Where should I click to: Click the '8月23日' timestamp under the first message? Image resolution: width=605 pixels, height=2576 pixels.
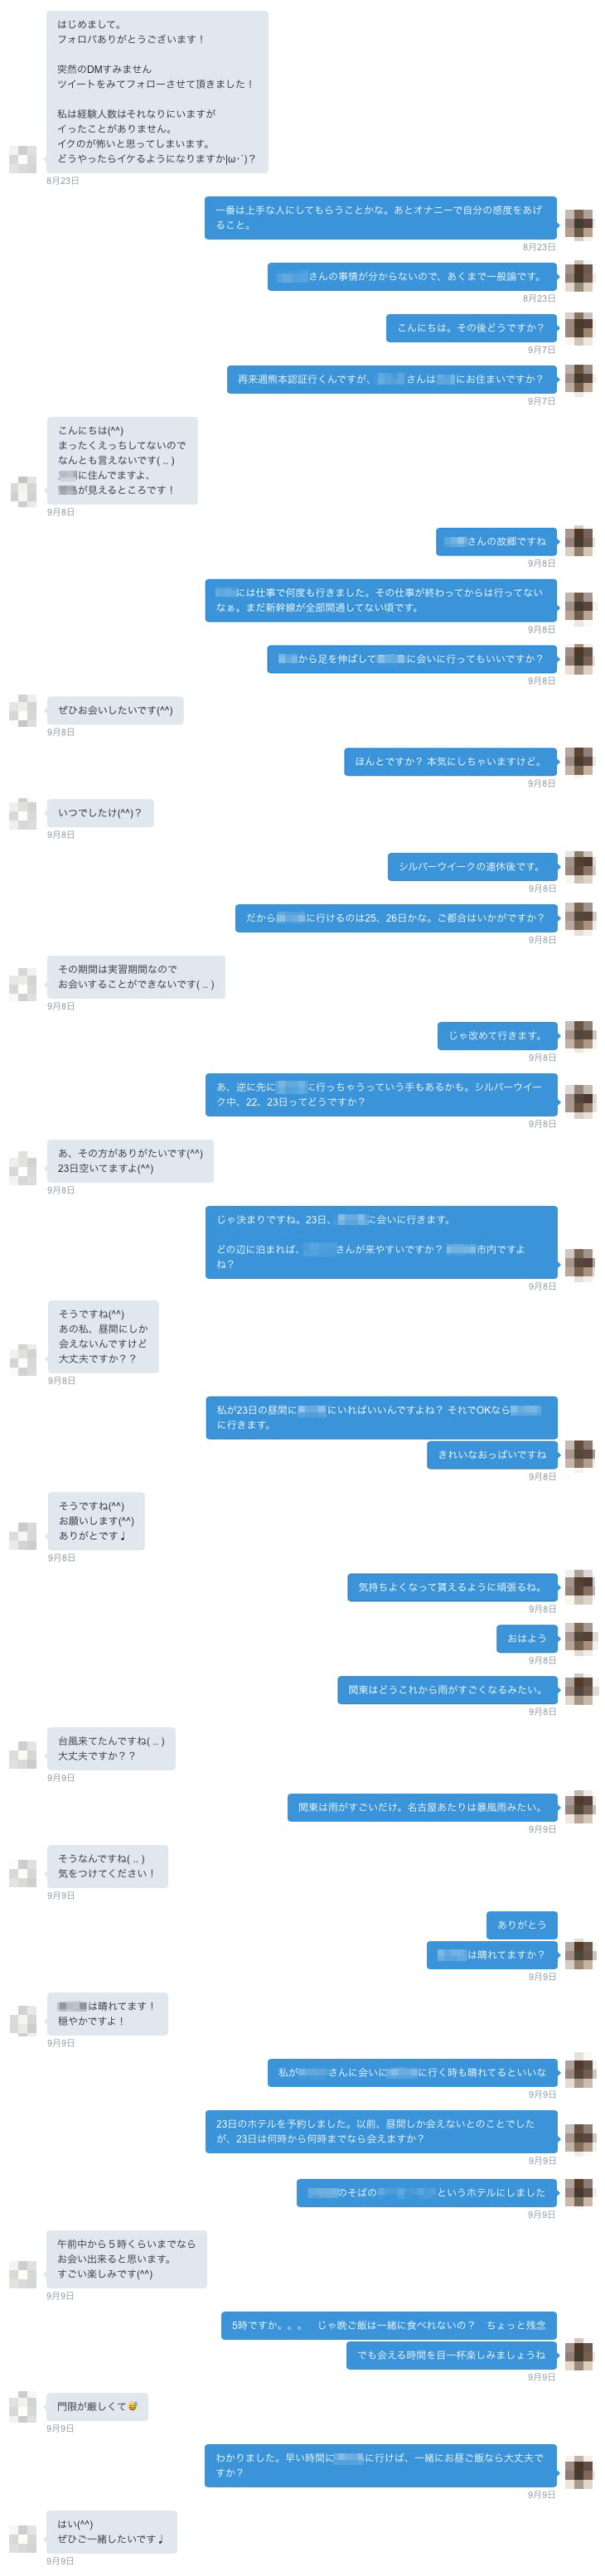[x=62, y=181]
